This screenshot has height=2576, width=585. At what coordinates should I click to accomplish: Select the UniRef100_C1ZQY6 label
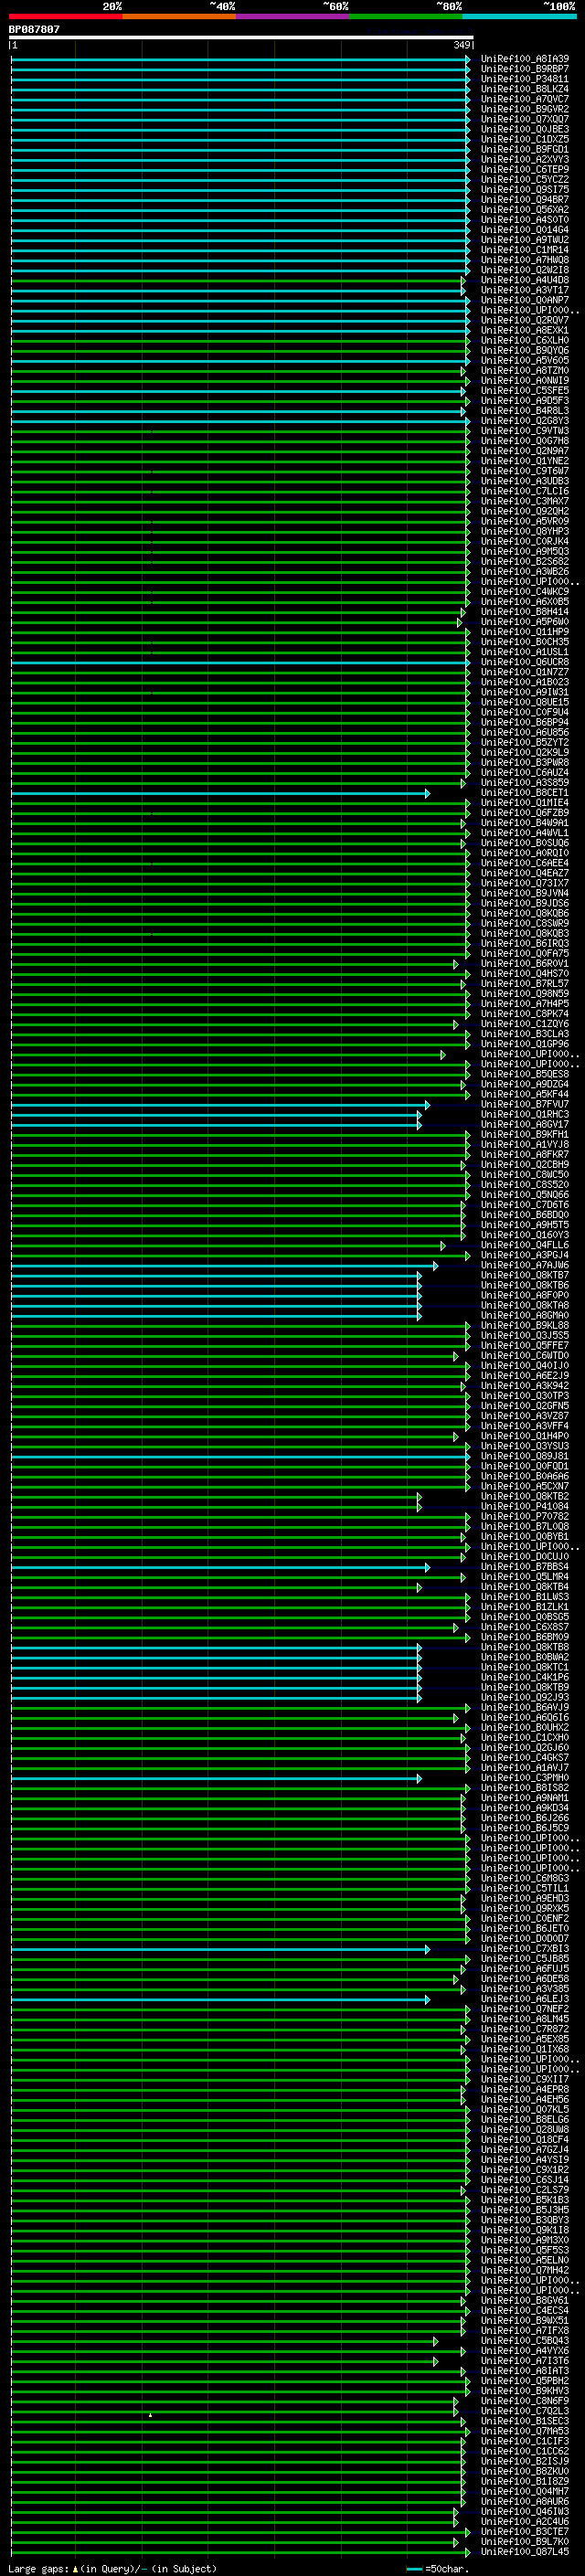point(525,1024)
